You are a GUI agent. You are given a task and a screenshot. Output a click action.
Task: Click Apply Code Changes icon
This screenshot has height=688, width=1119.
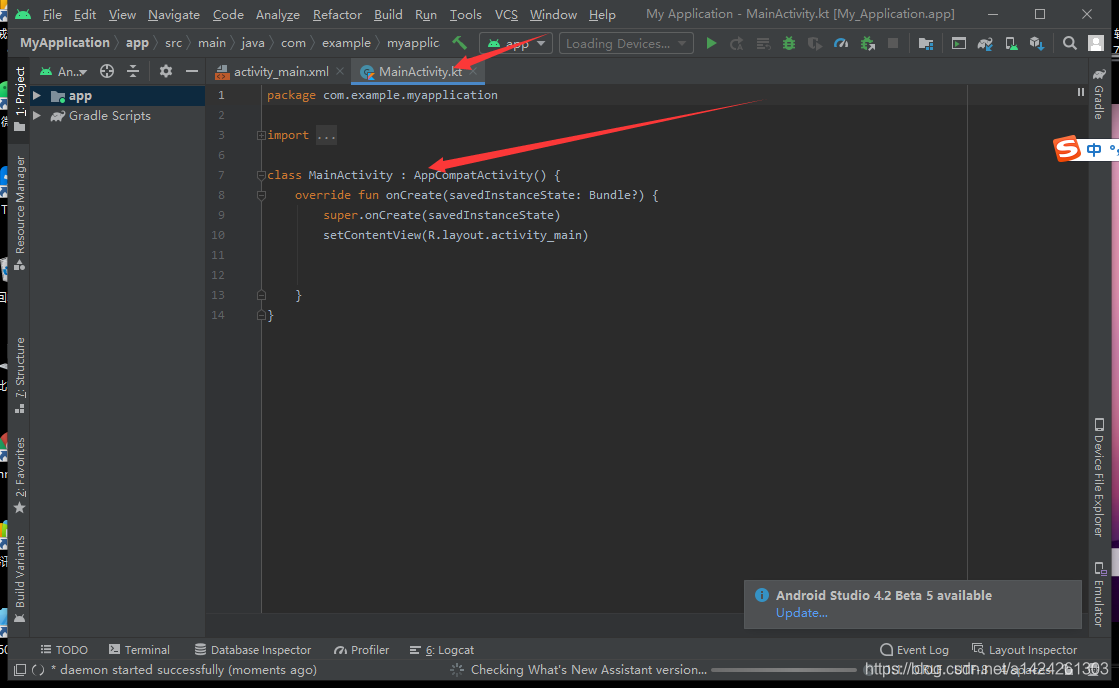point(763,44)
